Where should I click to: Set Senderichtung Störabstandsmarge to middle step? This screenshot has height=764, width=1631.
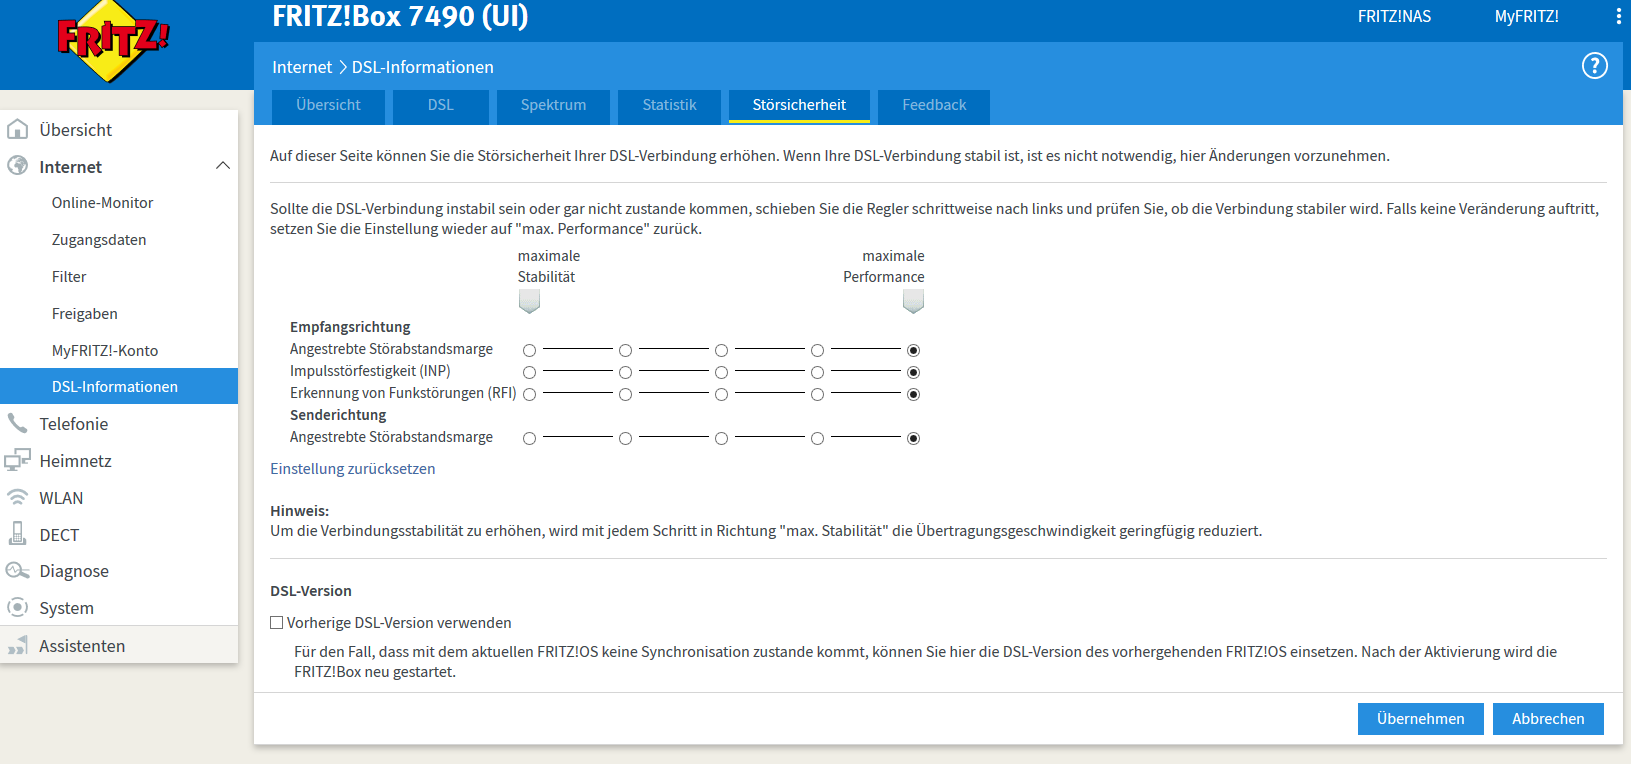(721, 438)
